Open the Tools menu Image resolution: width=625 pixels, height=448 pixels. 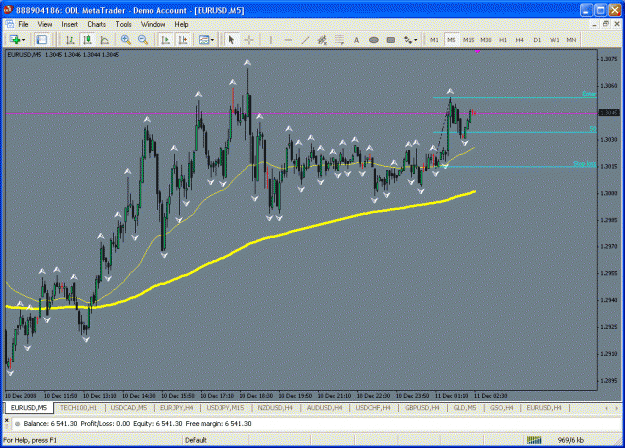click(123, 24)
